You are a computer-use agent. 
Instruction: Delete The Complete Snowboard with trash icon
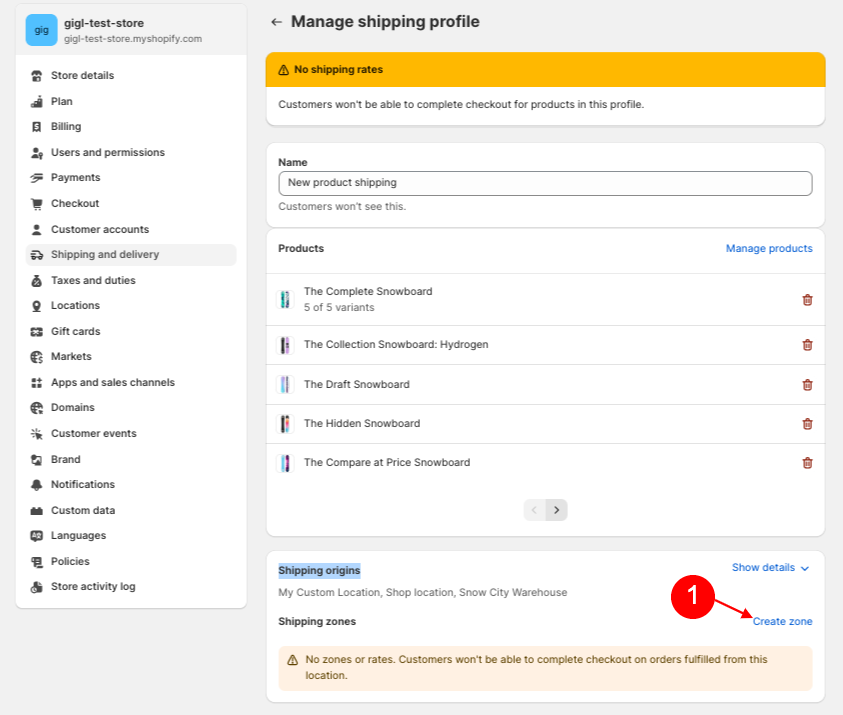[807, 299]
